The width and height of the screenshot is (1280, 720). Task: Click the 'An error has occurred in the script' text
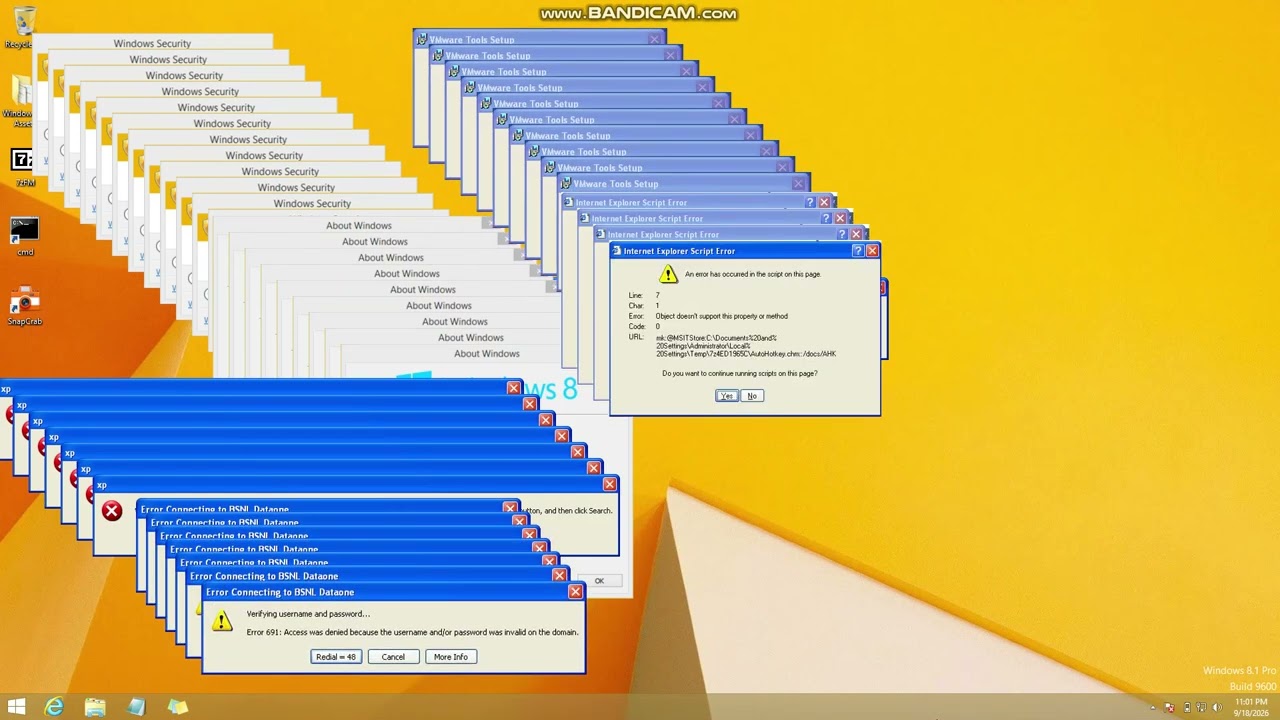(x=753, y=274)
